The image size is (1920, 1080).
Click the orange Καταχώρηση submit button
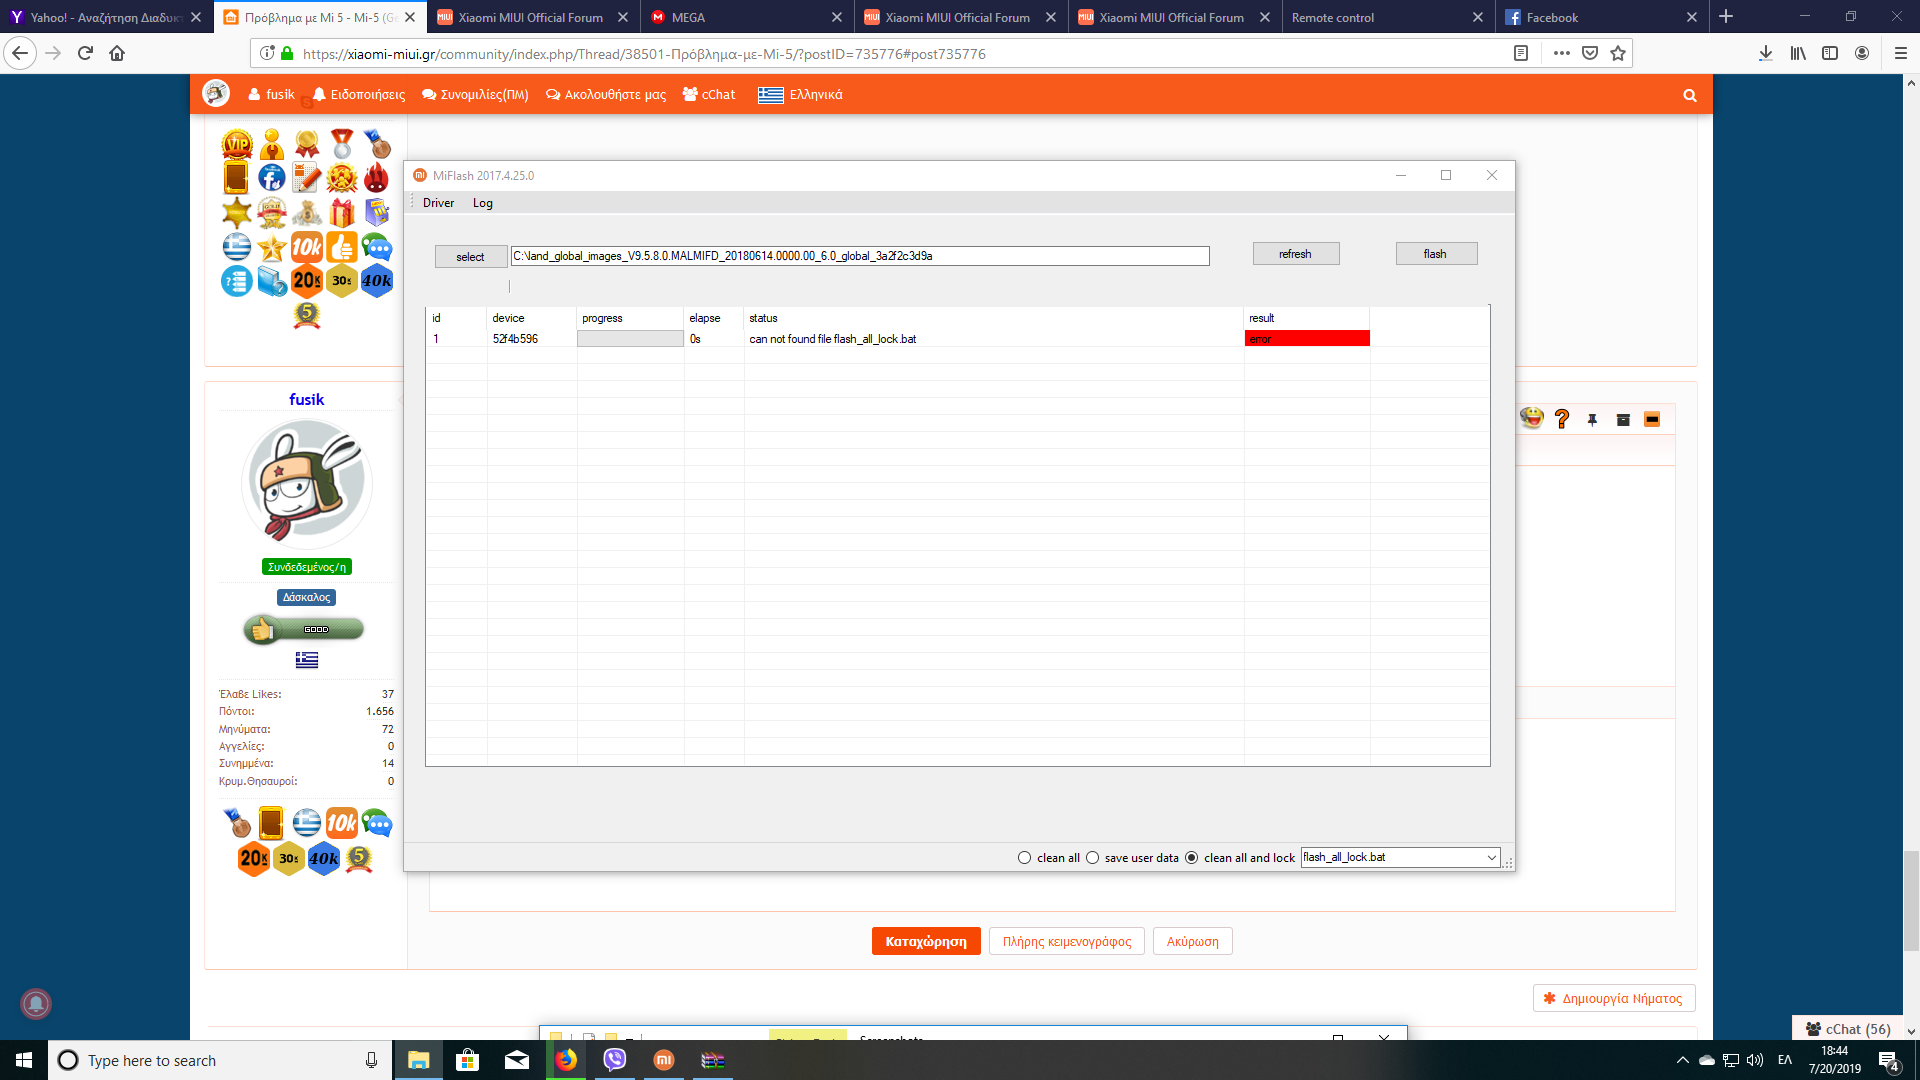[x=925, y=941]
